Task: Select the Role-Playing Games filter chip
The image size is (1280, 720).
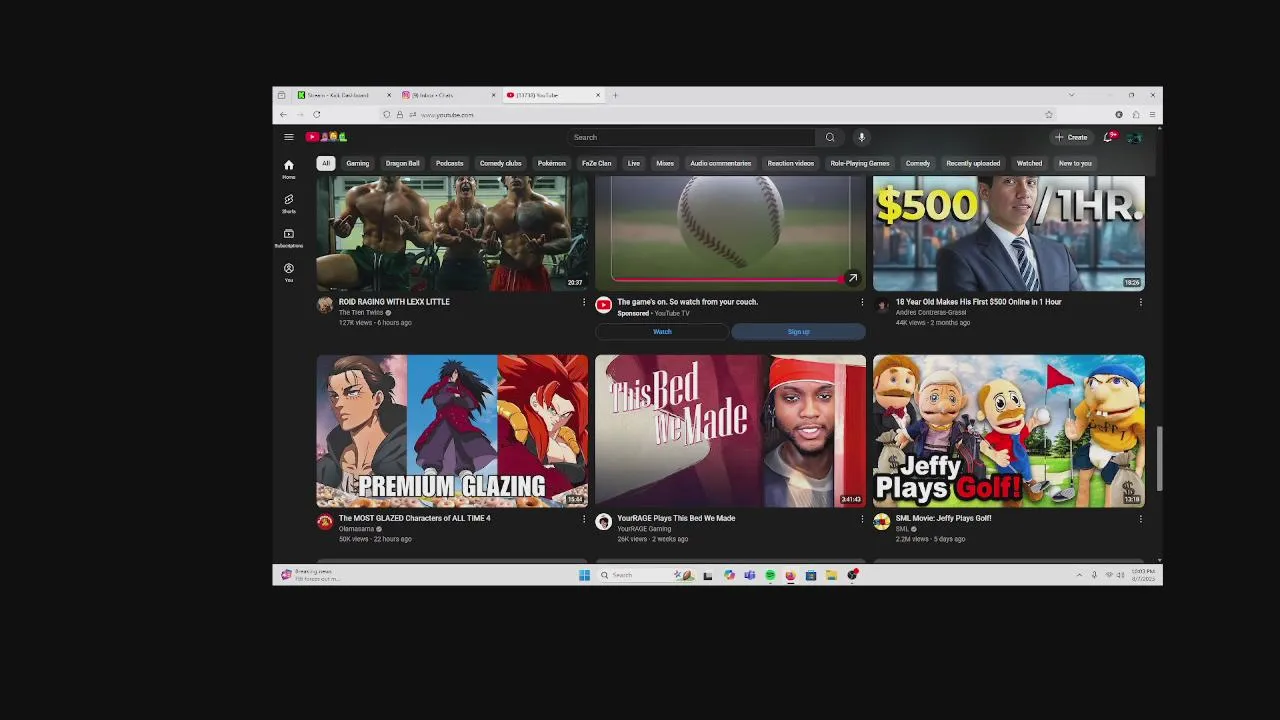Action: click(860, 163)
